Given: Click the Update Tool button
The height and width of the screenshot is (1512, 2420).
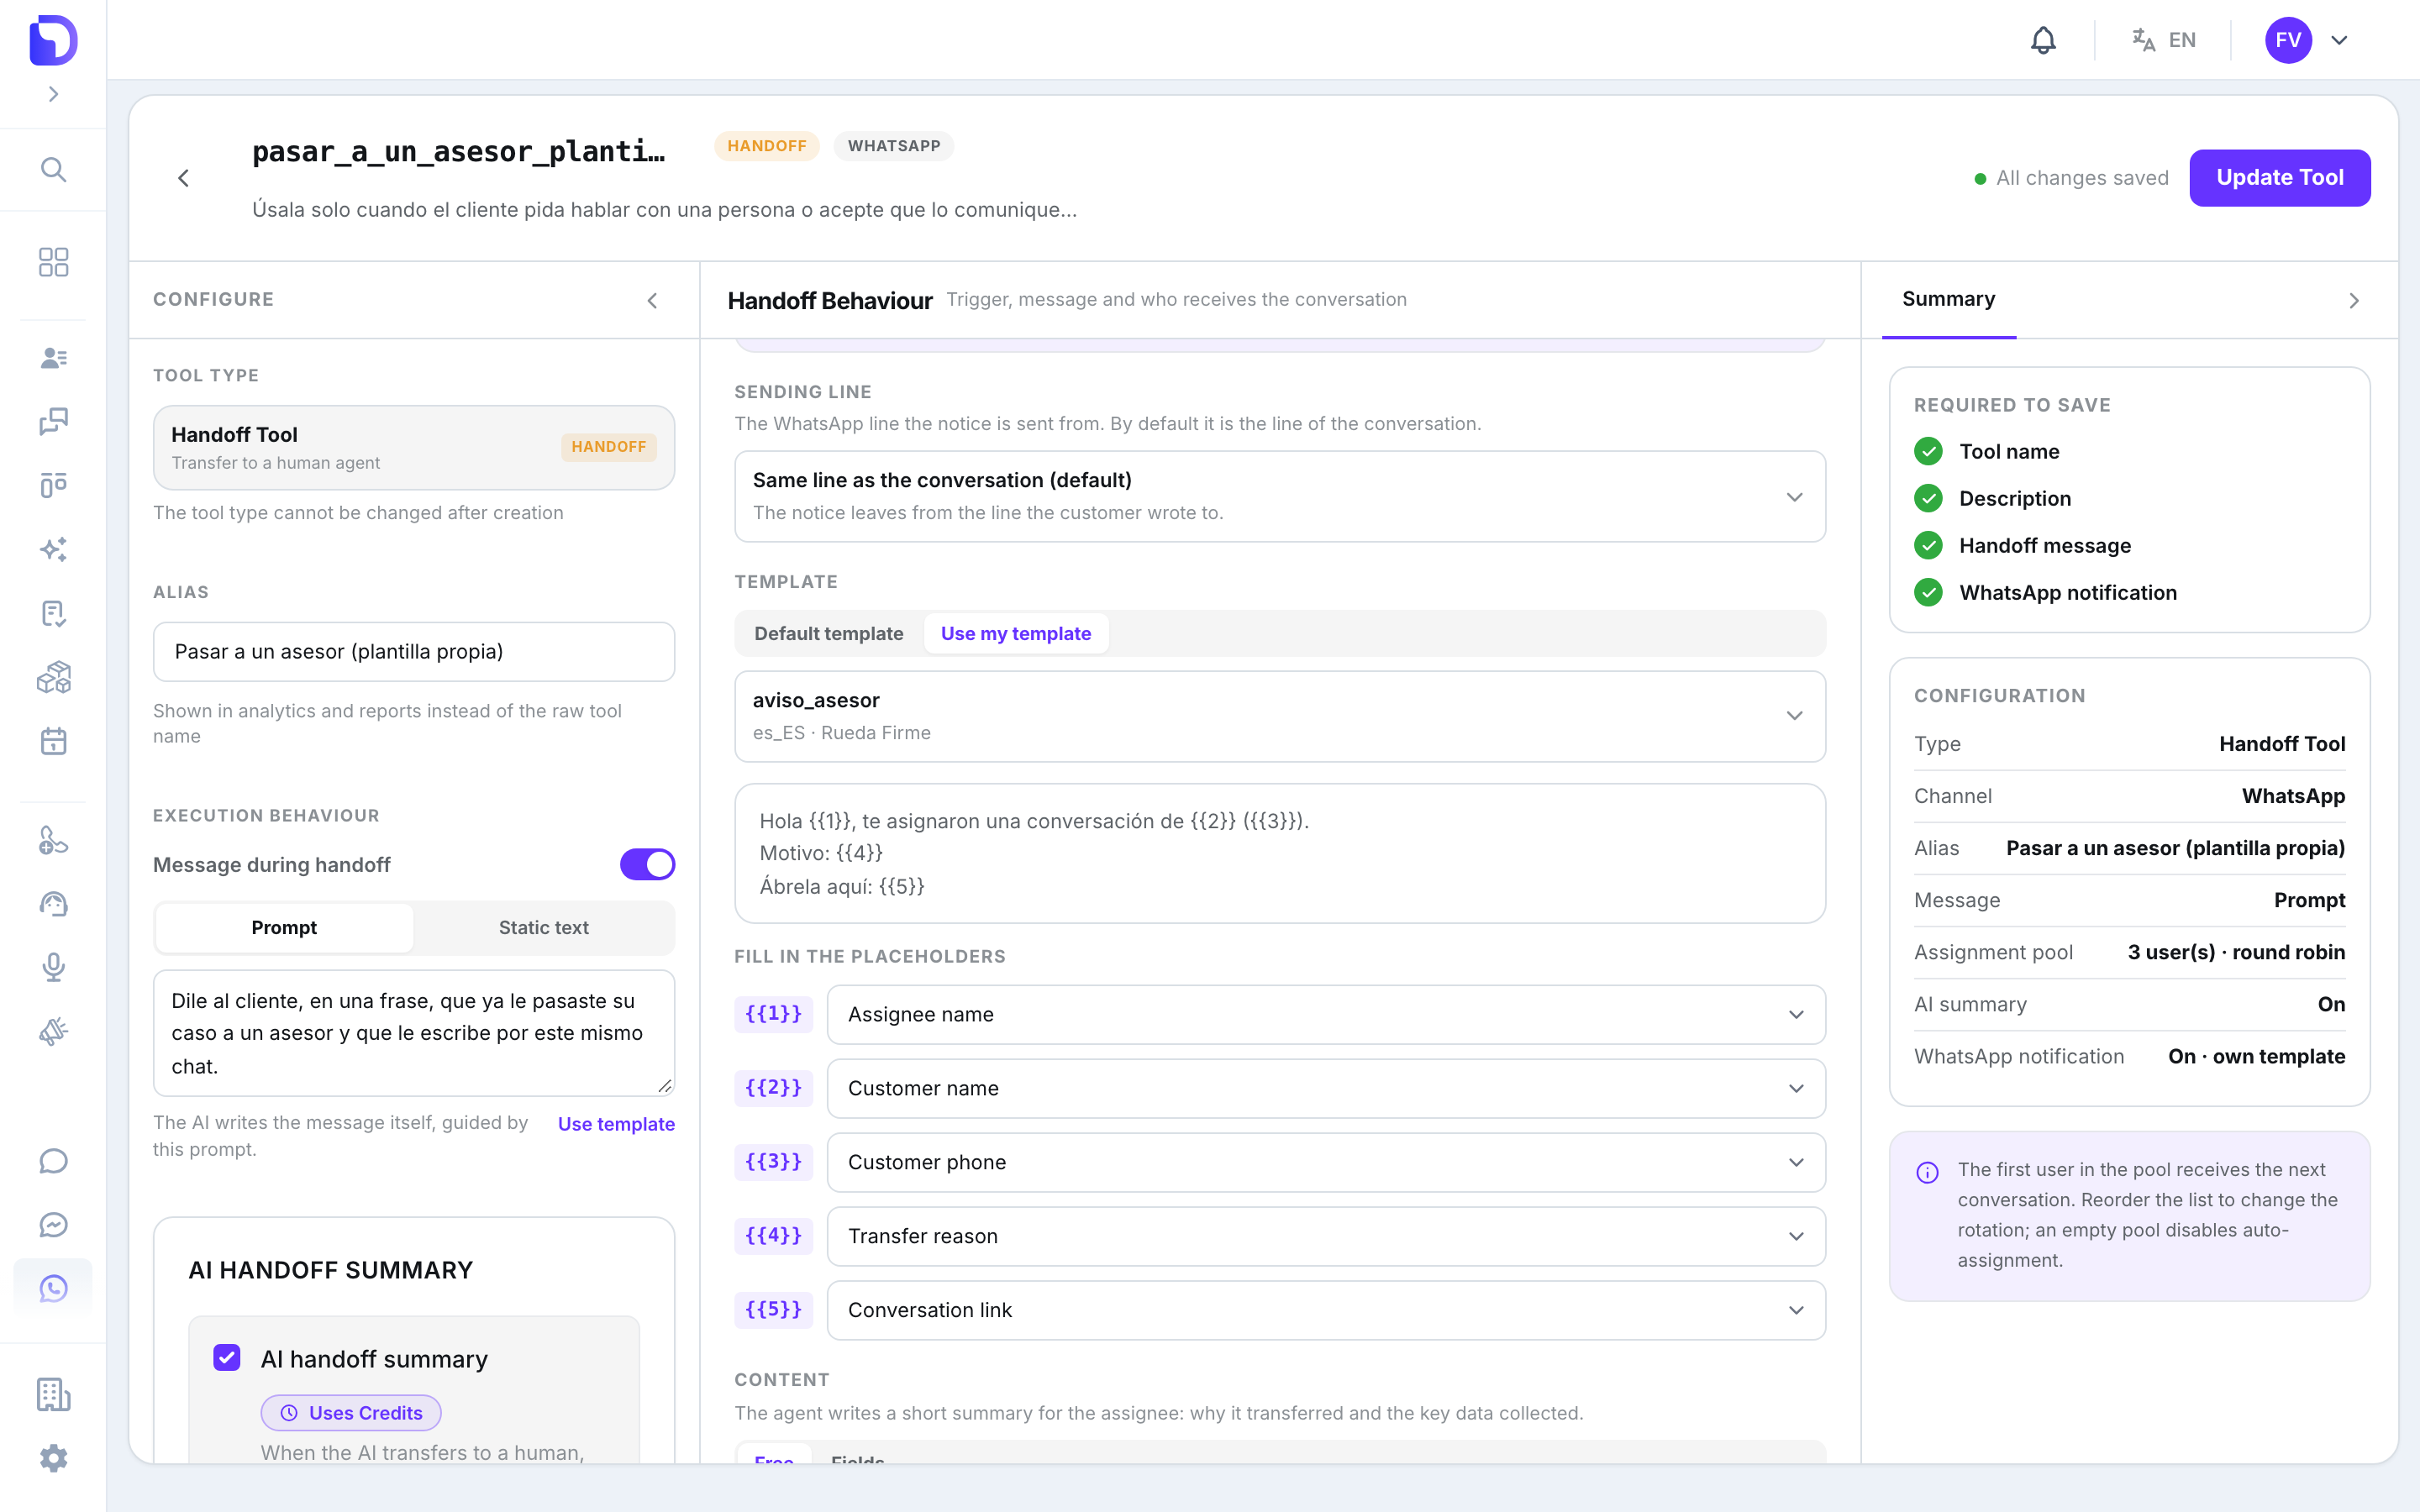Looking at the screenshot, I should pos(2279,177).
